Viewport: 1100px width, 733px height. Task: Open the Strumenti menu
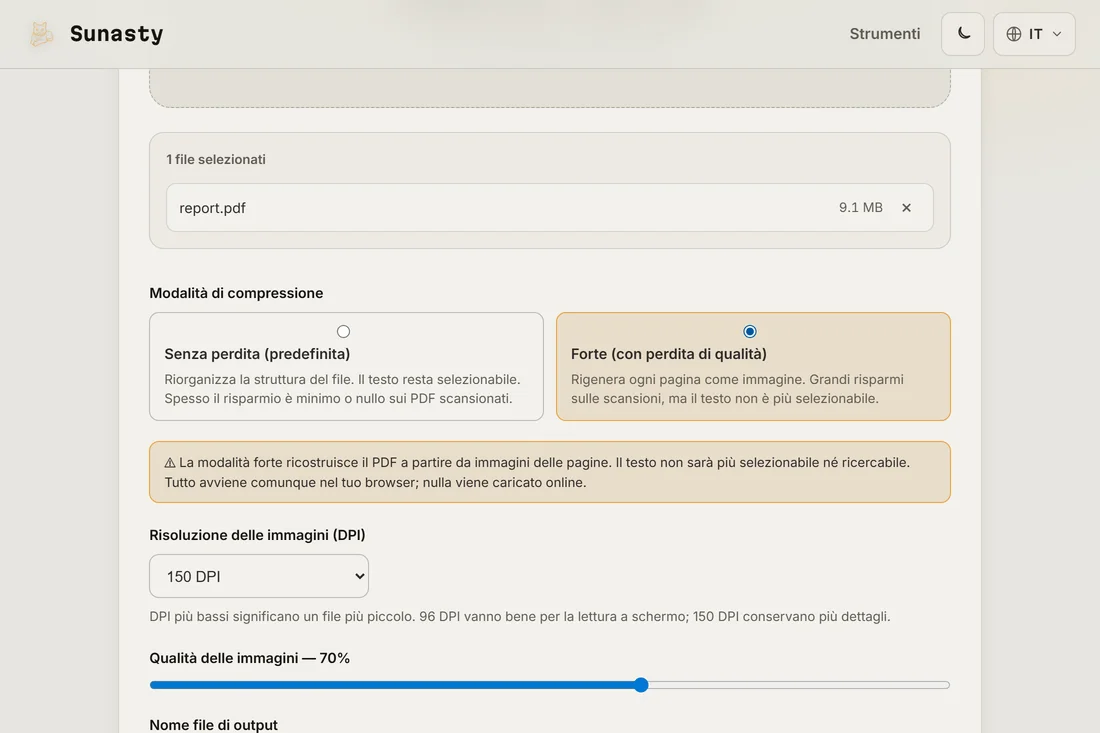pos(885,34)
